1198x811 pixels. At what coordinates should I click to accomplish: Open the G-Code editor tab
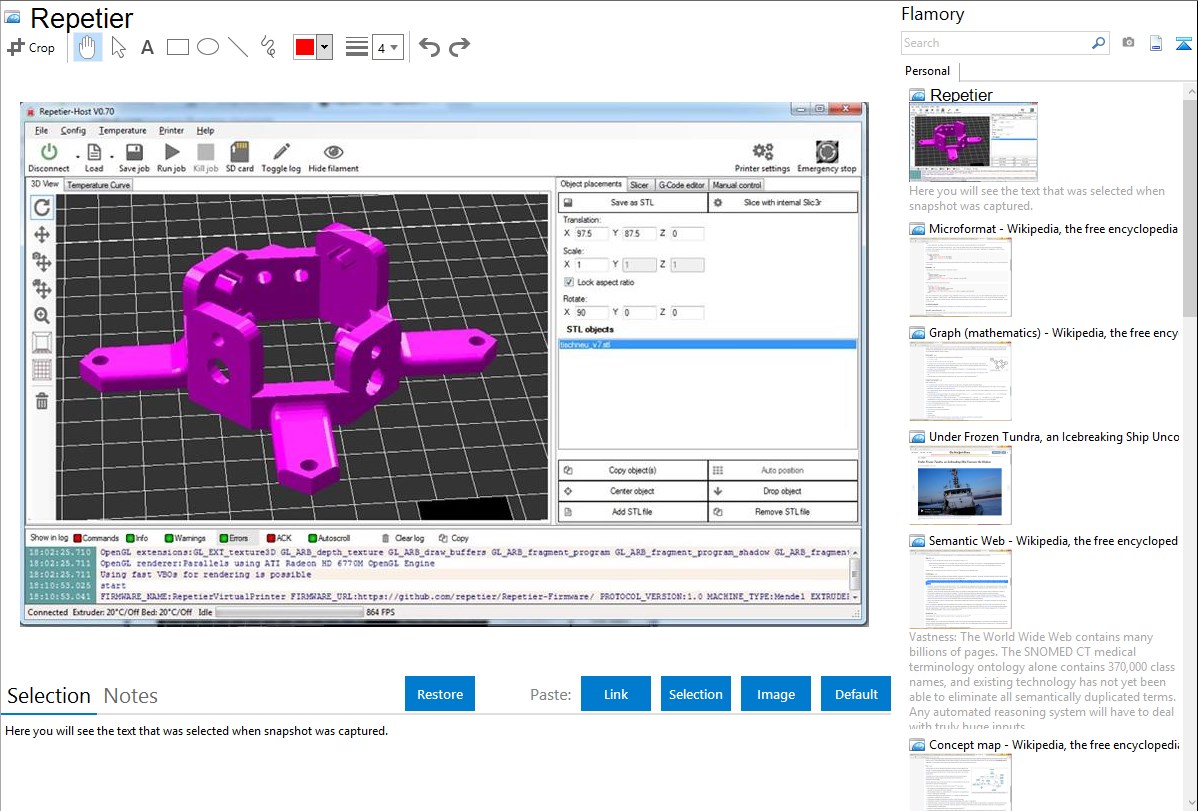[682, 185]
